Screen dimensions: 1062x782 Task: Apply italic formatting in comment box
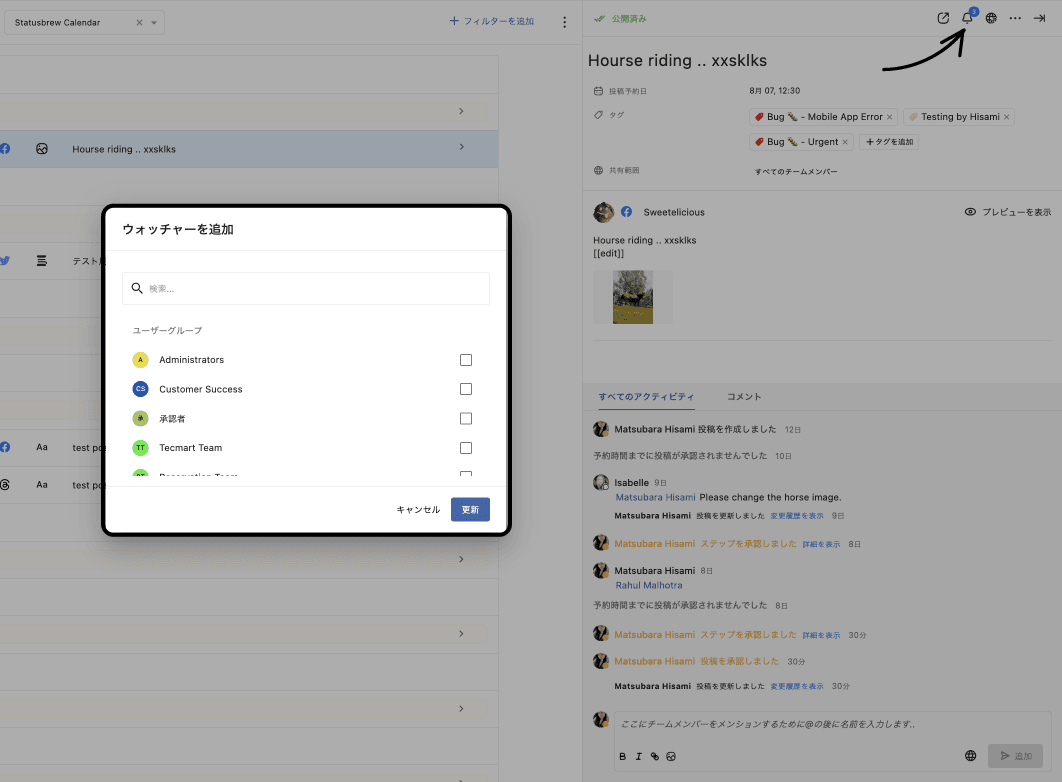click(638, 757)
